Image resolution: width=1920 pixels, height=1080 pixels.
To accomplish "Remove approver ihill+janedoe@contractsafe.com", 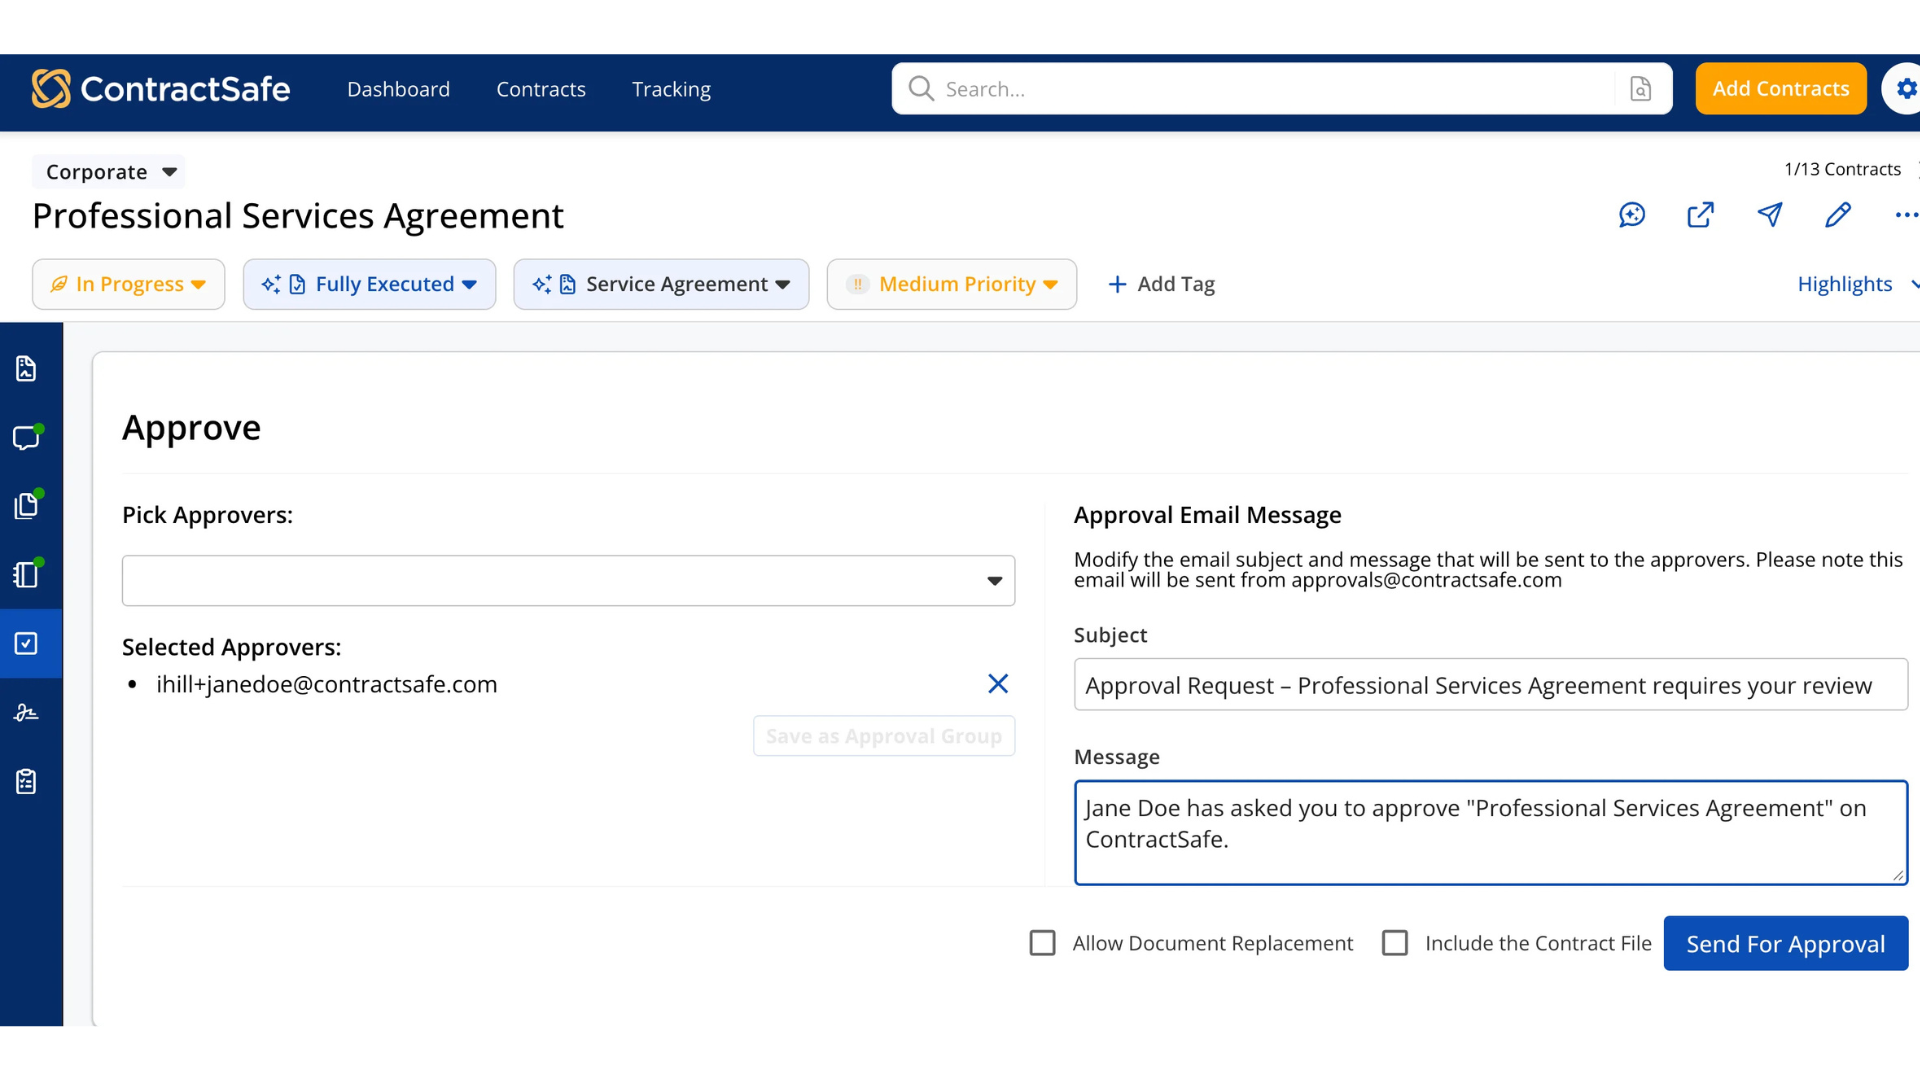I will coord(998,684).
